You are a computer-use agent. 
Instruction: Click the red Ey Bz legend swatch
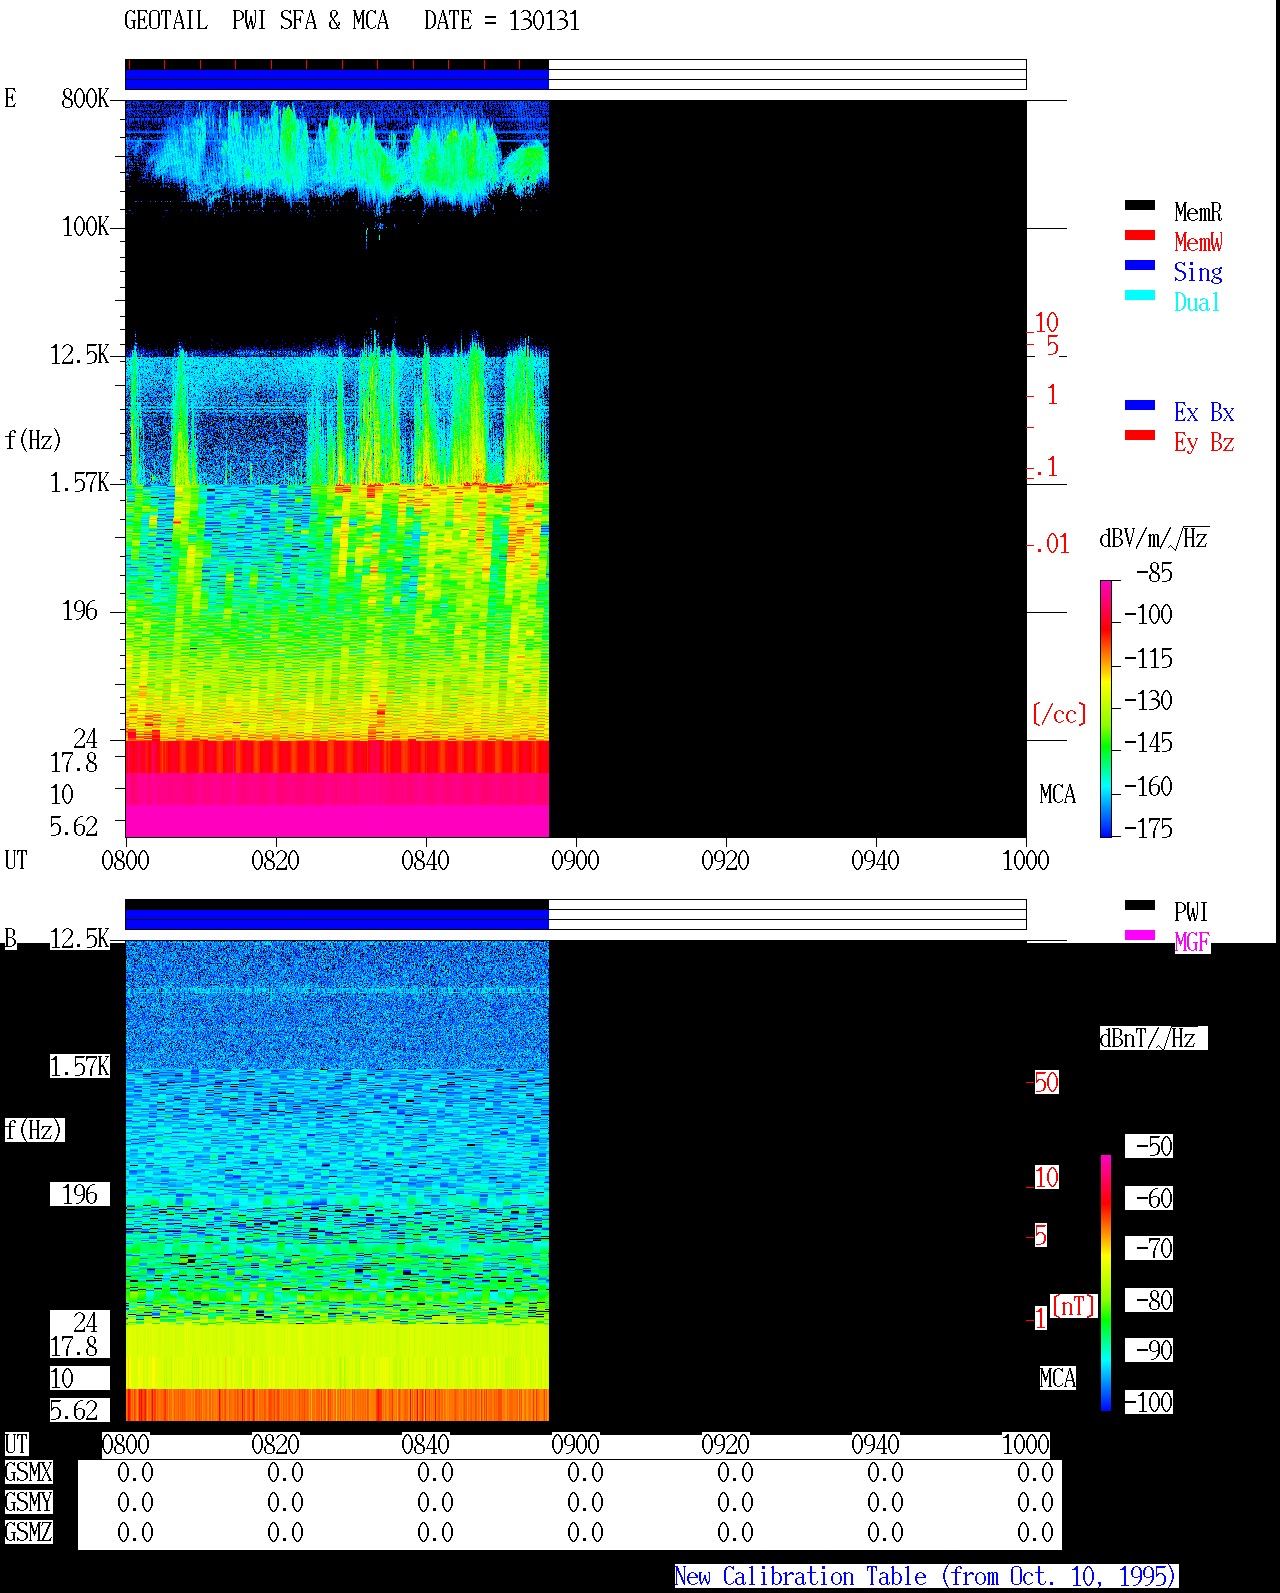(1140, 435)
